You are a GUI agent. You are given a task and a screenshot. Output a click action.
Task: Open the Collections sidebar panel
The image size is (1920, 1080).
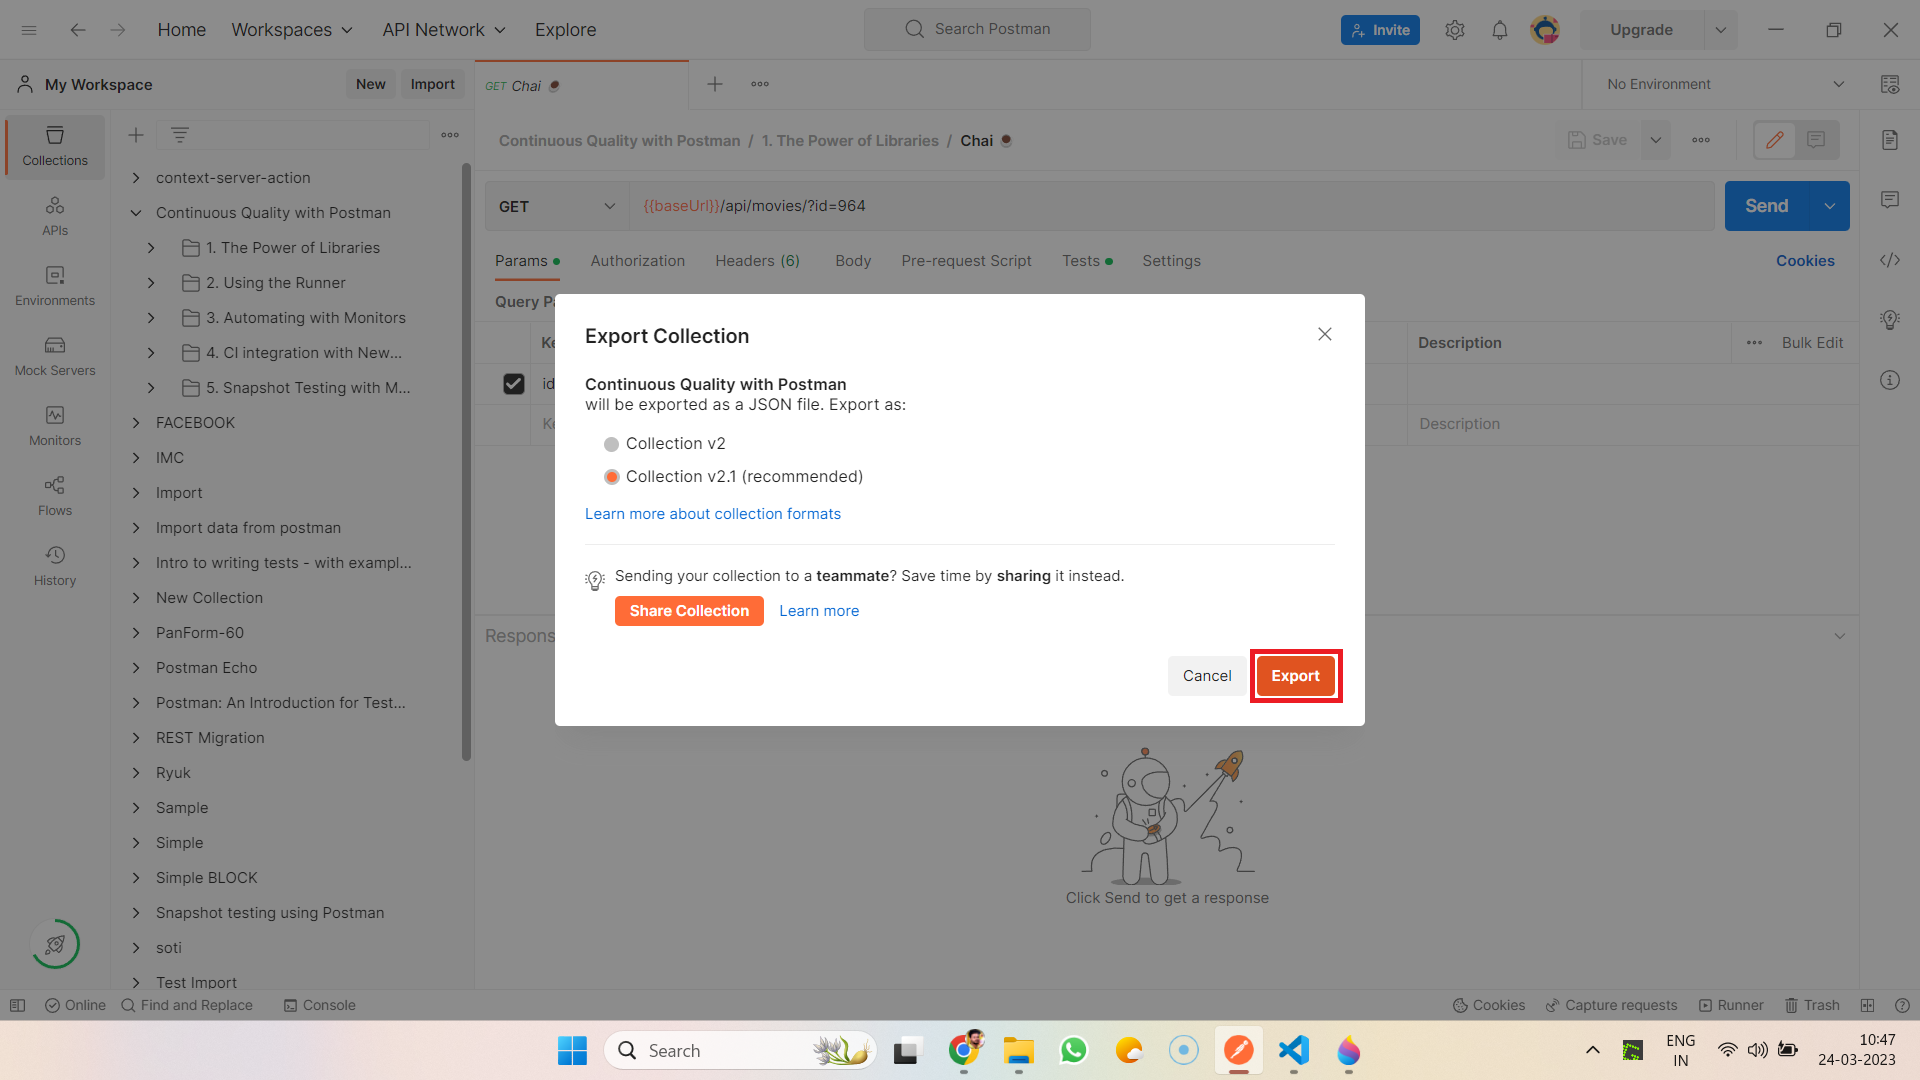point(55,146)
